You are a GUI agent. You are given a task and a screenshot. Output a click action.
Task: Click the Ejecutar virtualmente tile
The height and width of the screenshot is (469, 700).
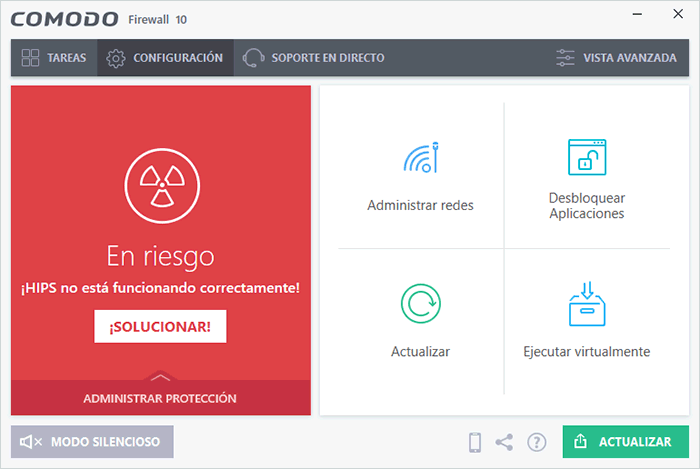click(x=587, y=321)
